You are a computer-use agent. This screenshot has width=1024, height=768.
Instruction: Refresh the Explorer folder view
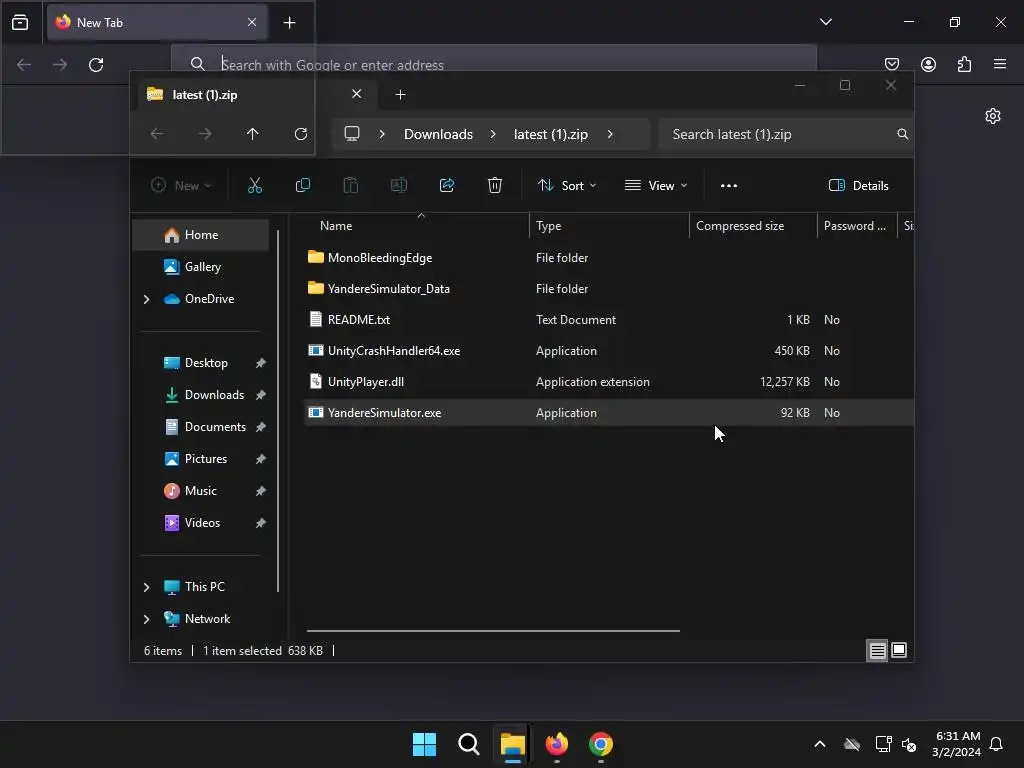tap(300, 134)
